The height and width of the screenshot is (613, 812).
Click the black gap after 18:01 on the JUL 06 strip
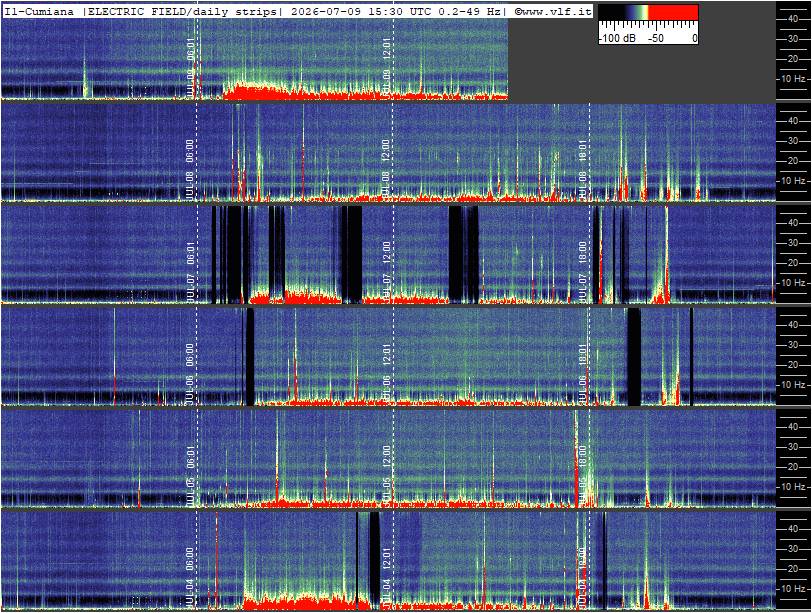(x=634, y=356)
